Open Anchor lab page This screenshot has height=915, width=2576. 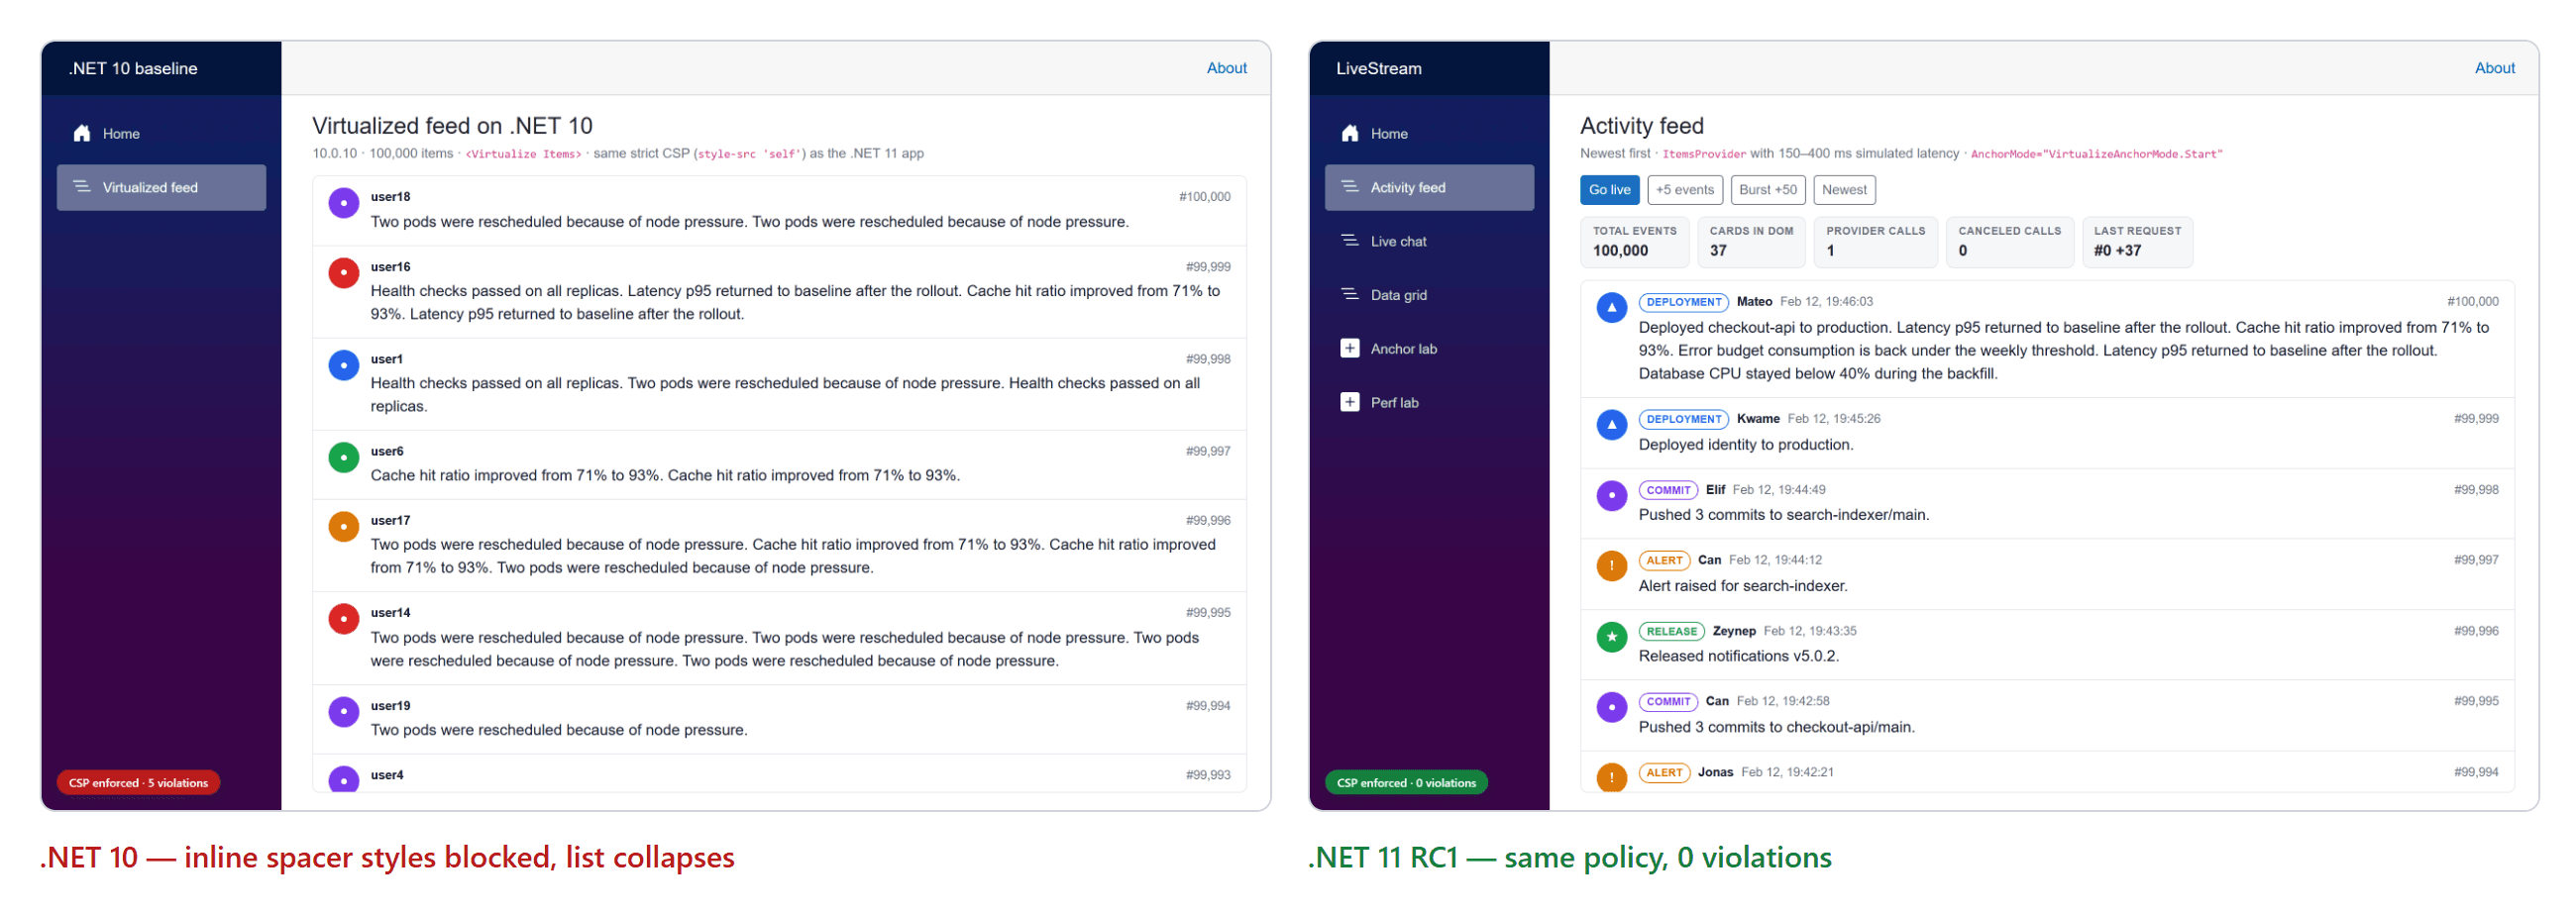coord(1429,348)
